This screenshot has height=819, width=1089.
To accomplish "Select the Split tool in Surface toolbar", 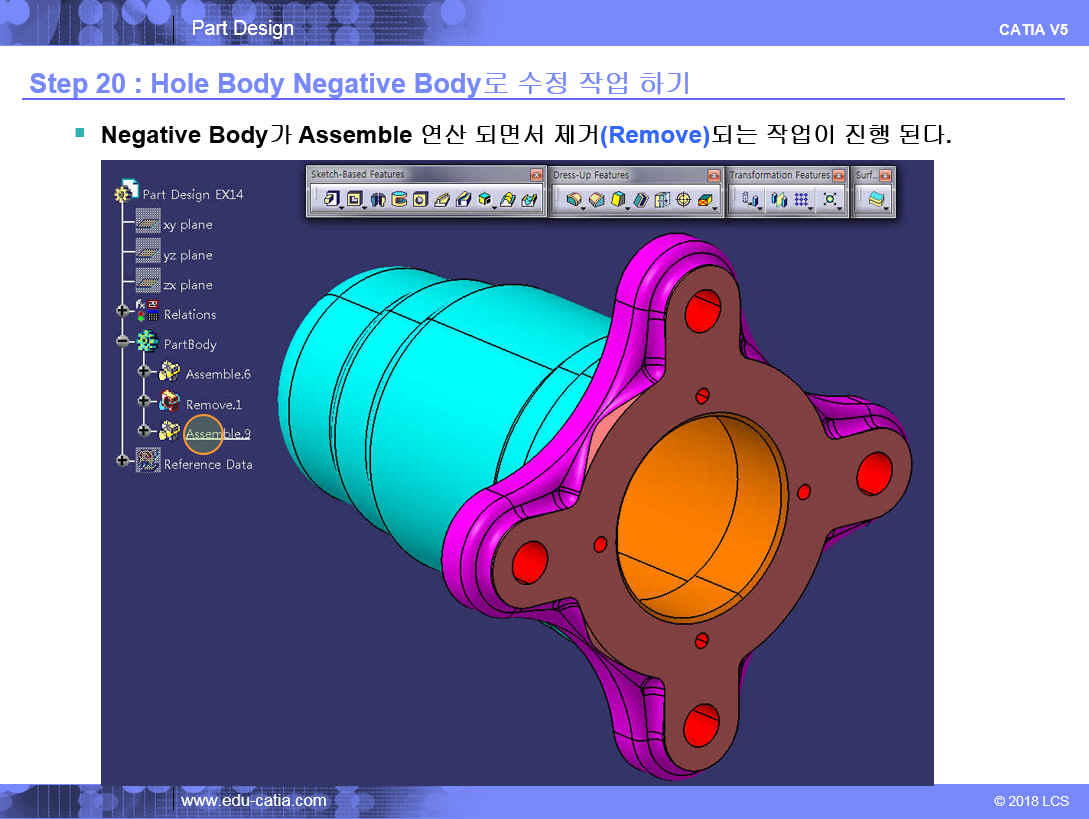I will click(876, 200).
